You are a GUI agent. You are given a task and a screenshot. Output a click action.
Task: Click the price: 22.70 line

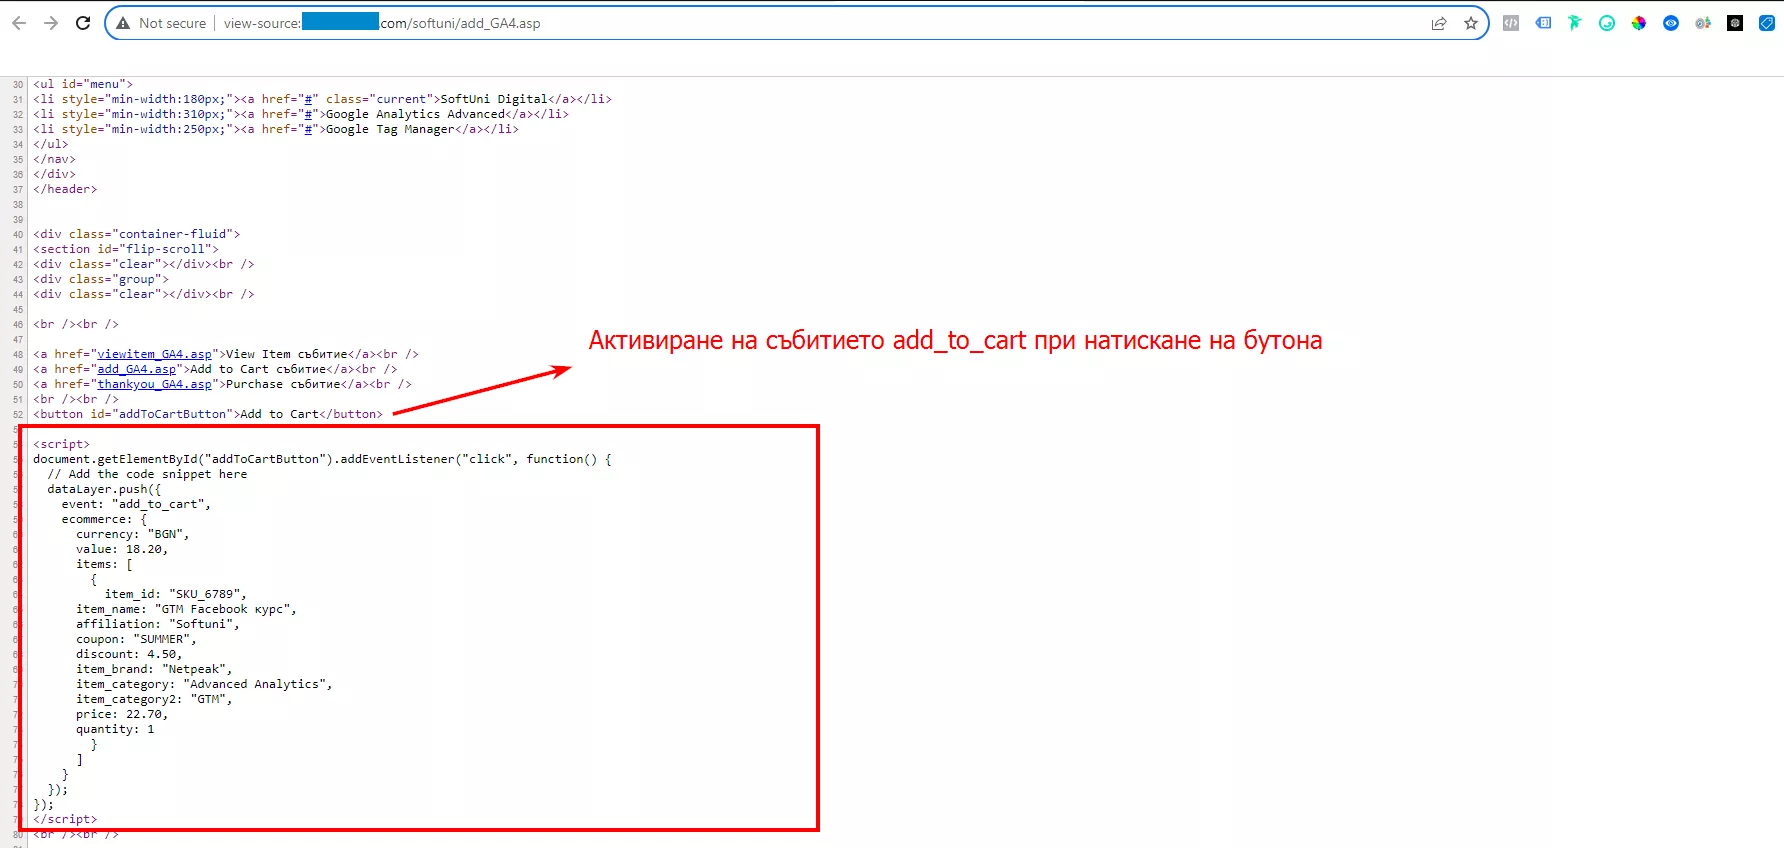tap(122, 714)
